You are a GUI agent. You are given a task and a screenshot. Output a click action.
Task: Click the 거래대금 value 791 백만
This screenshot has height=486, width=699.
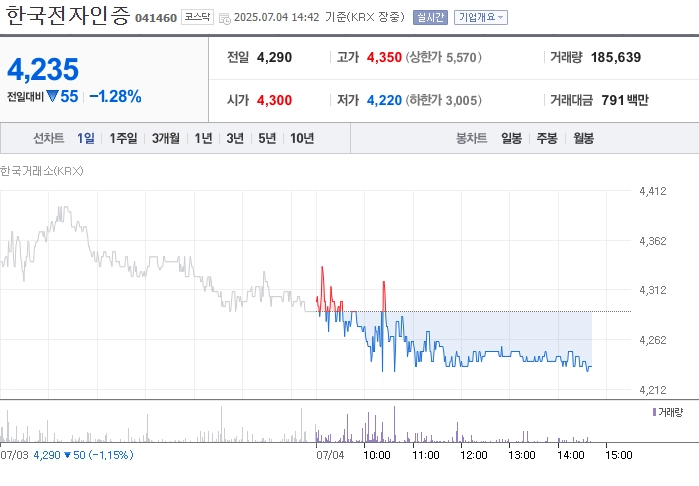(625, 100)
